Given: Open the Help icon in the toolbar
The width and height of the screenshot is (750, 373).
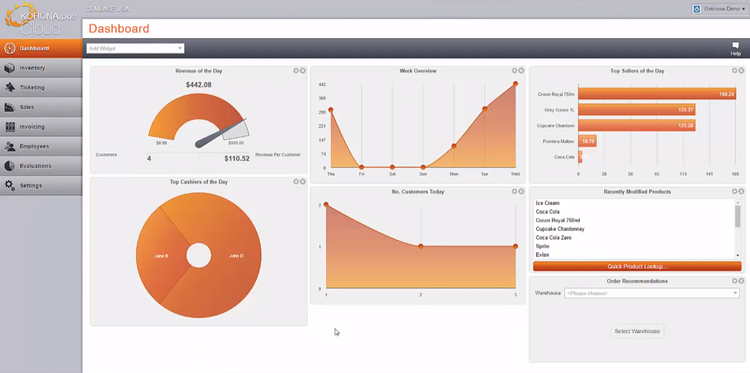Looking at the screenshot, I should pos(735,48).
